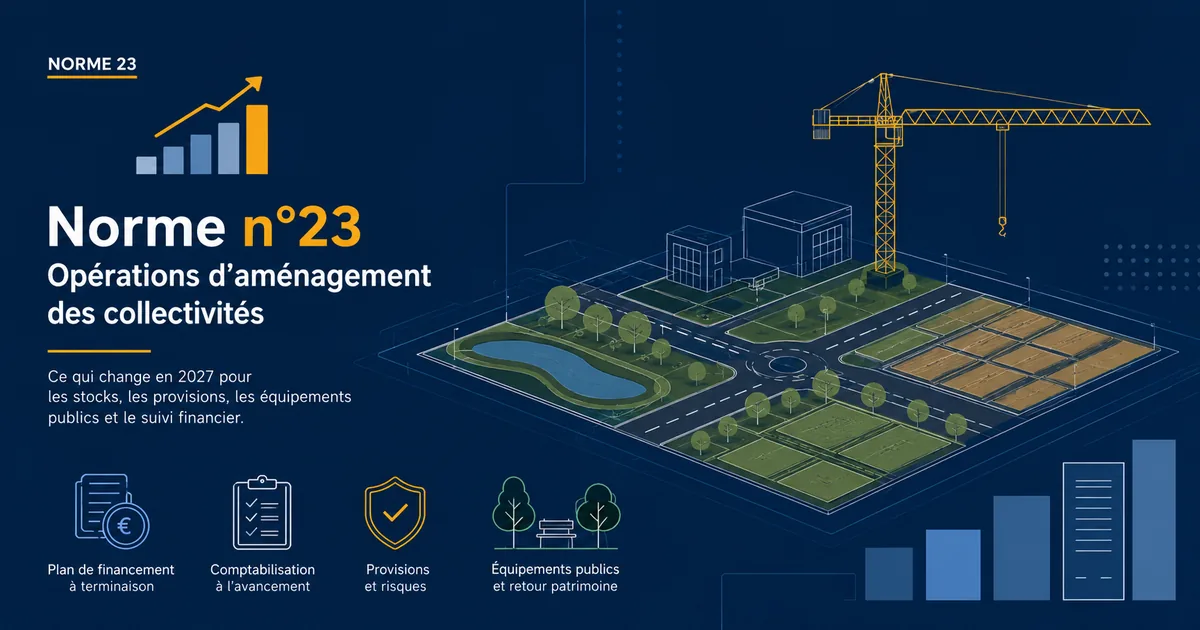The height and width of the screenshot is (630, 1200).
Task: Click 'Équipements publics et retour patrimoine' label
Action: [x=555, y=578]
